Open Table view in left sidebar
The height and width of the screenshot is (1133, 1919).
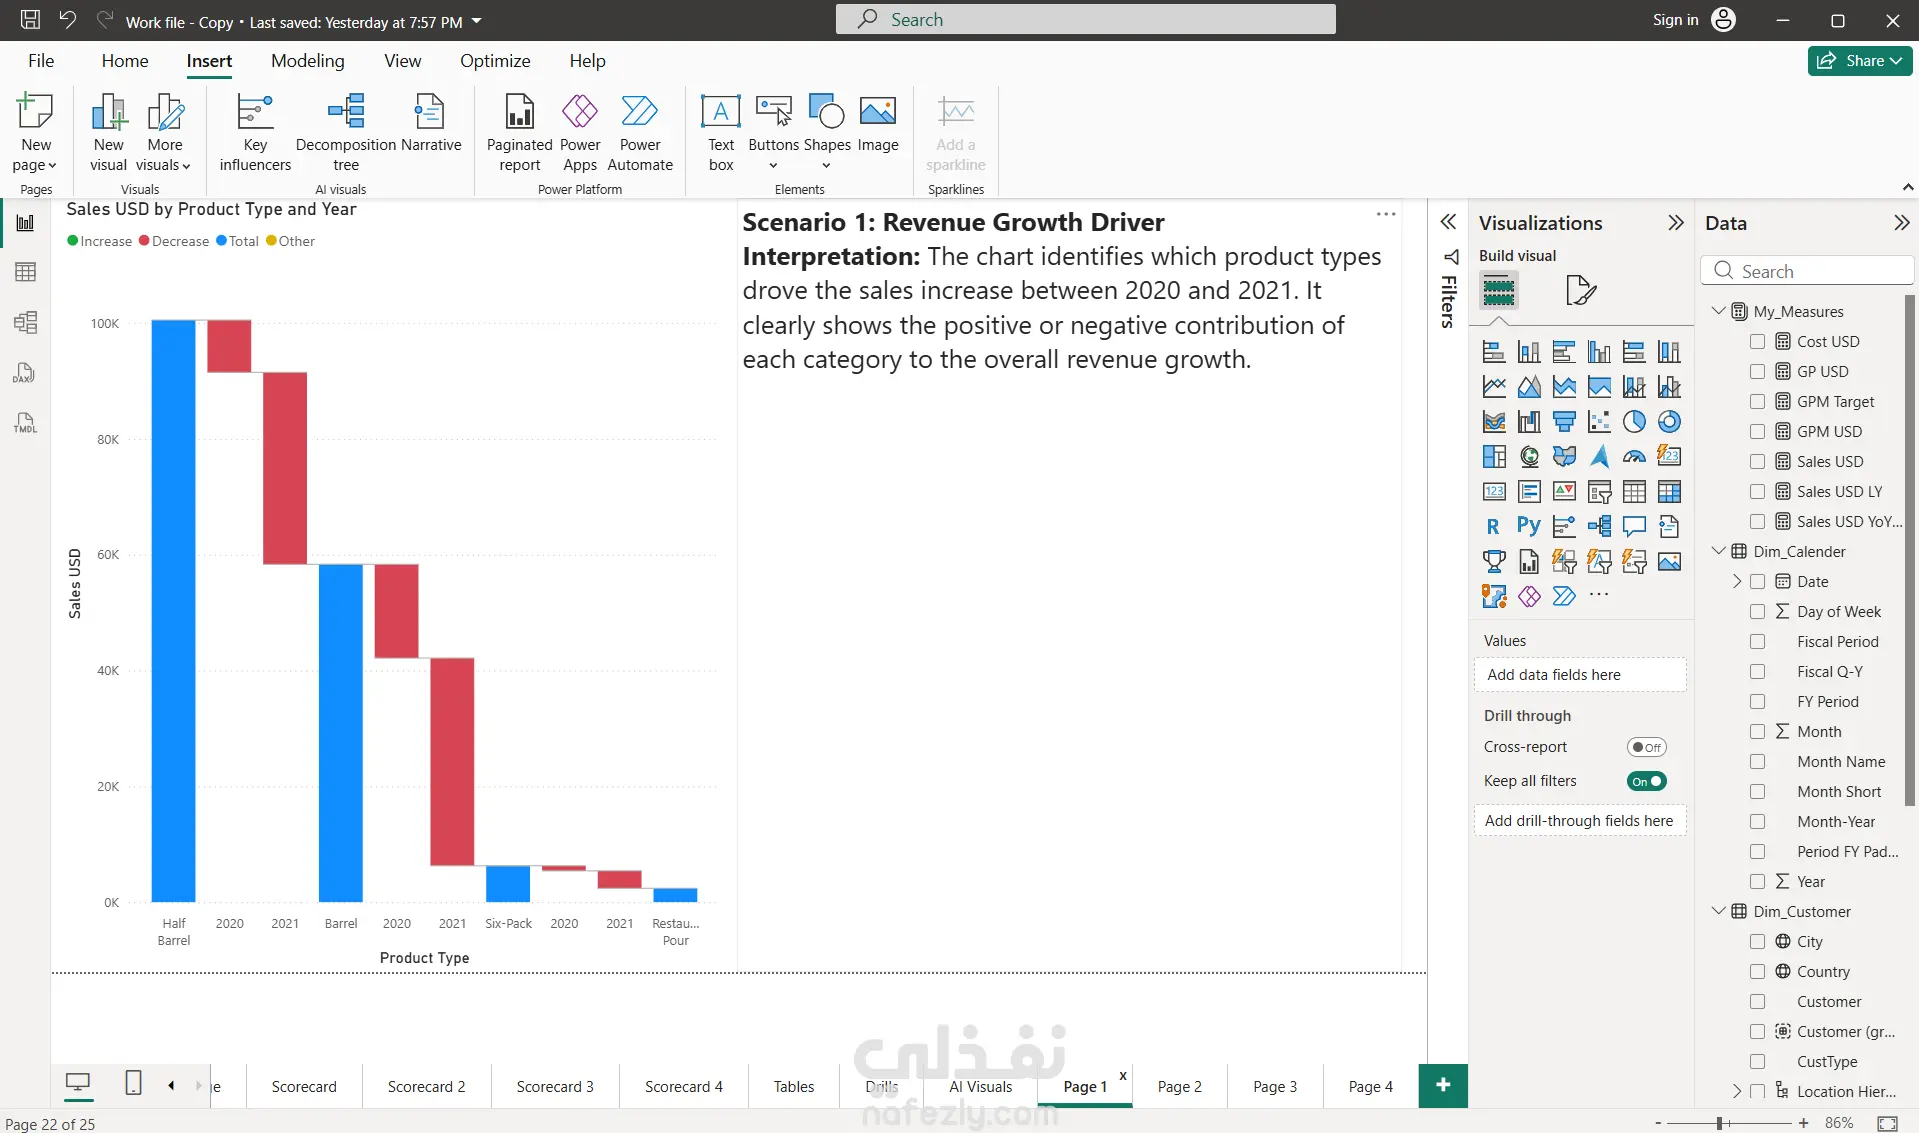pos(25,272)
